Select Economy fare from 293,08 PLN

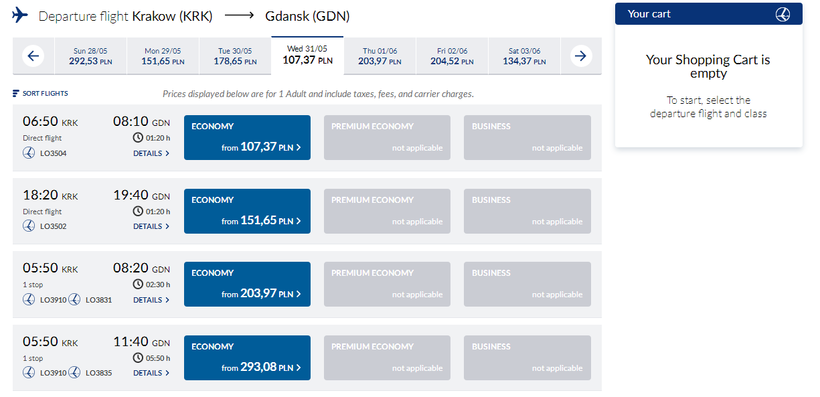point(247,358)
